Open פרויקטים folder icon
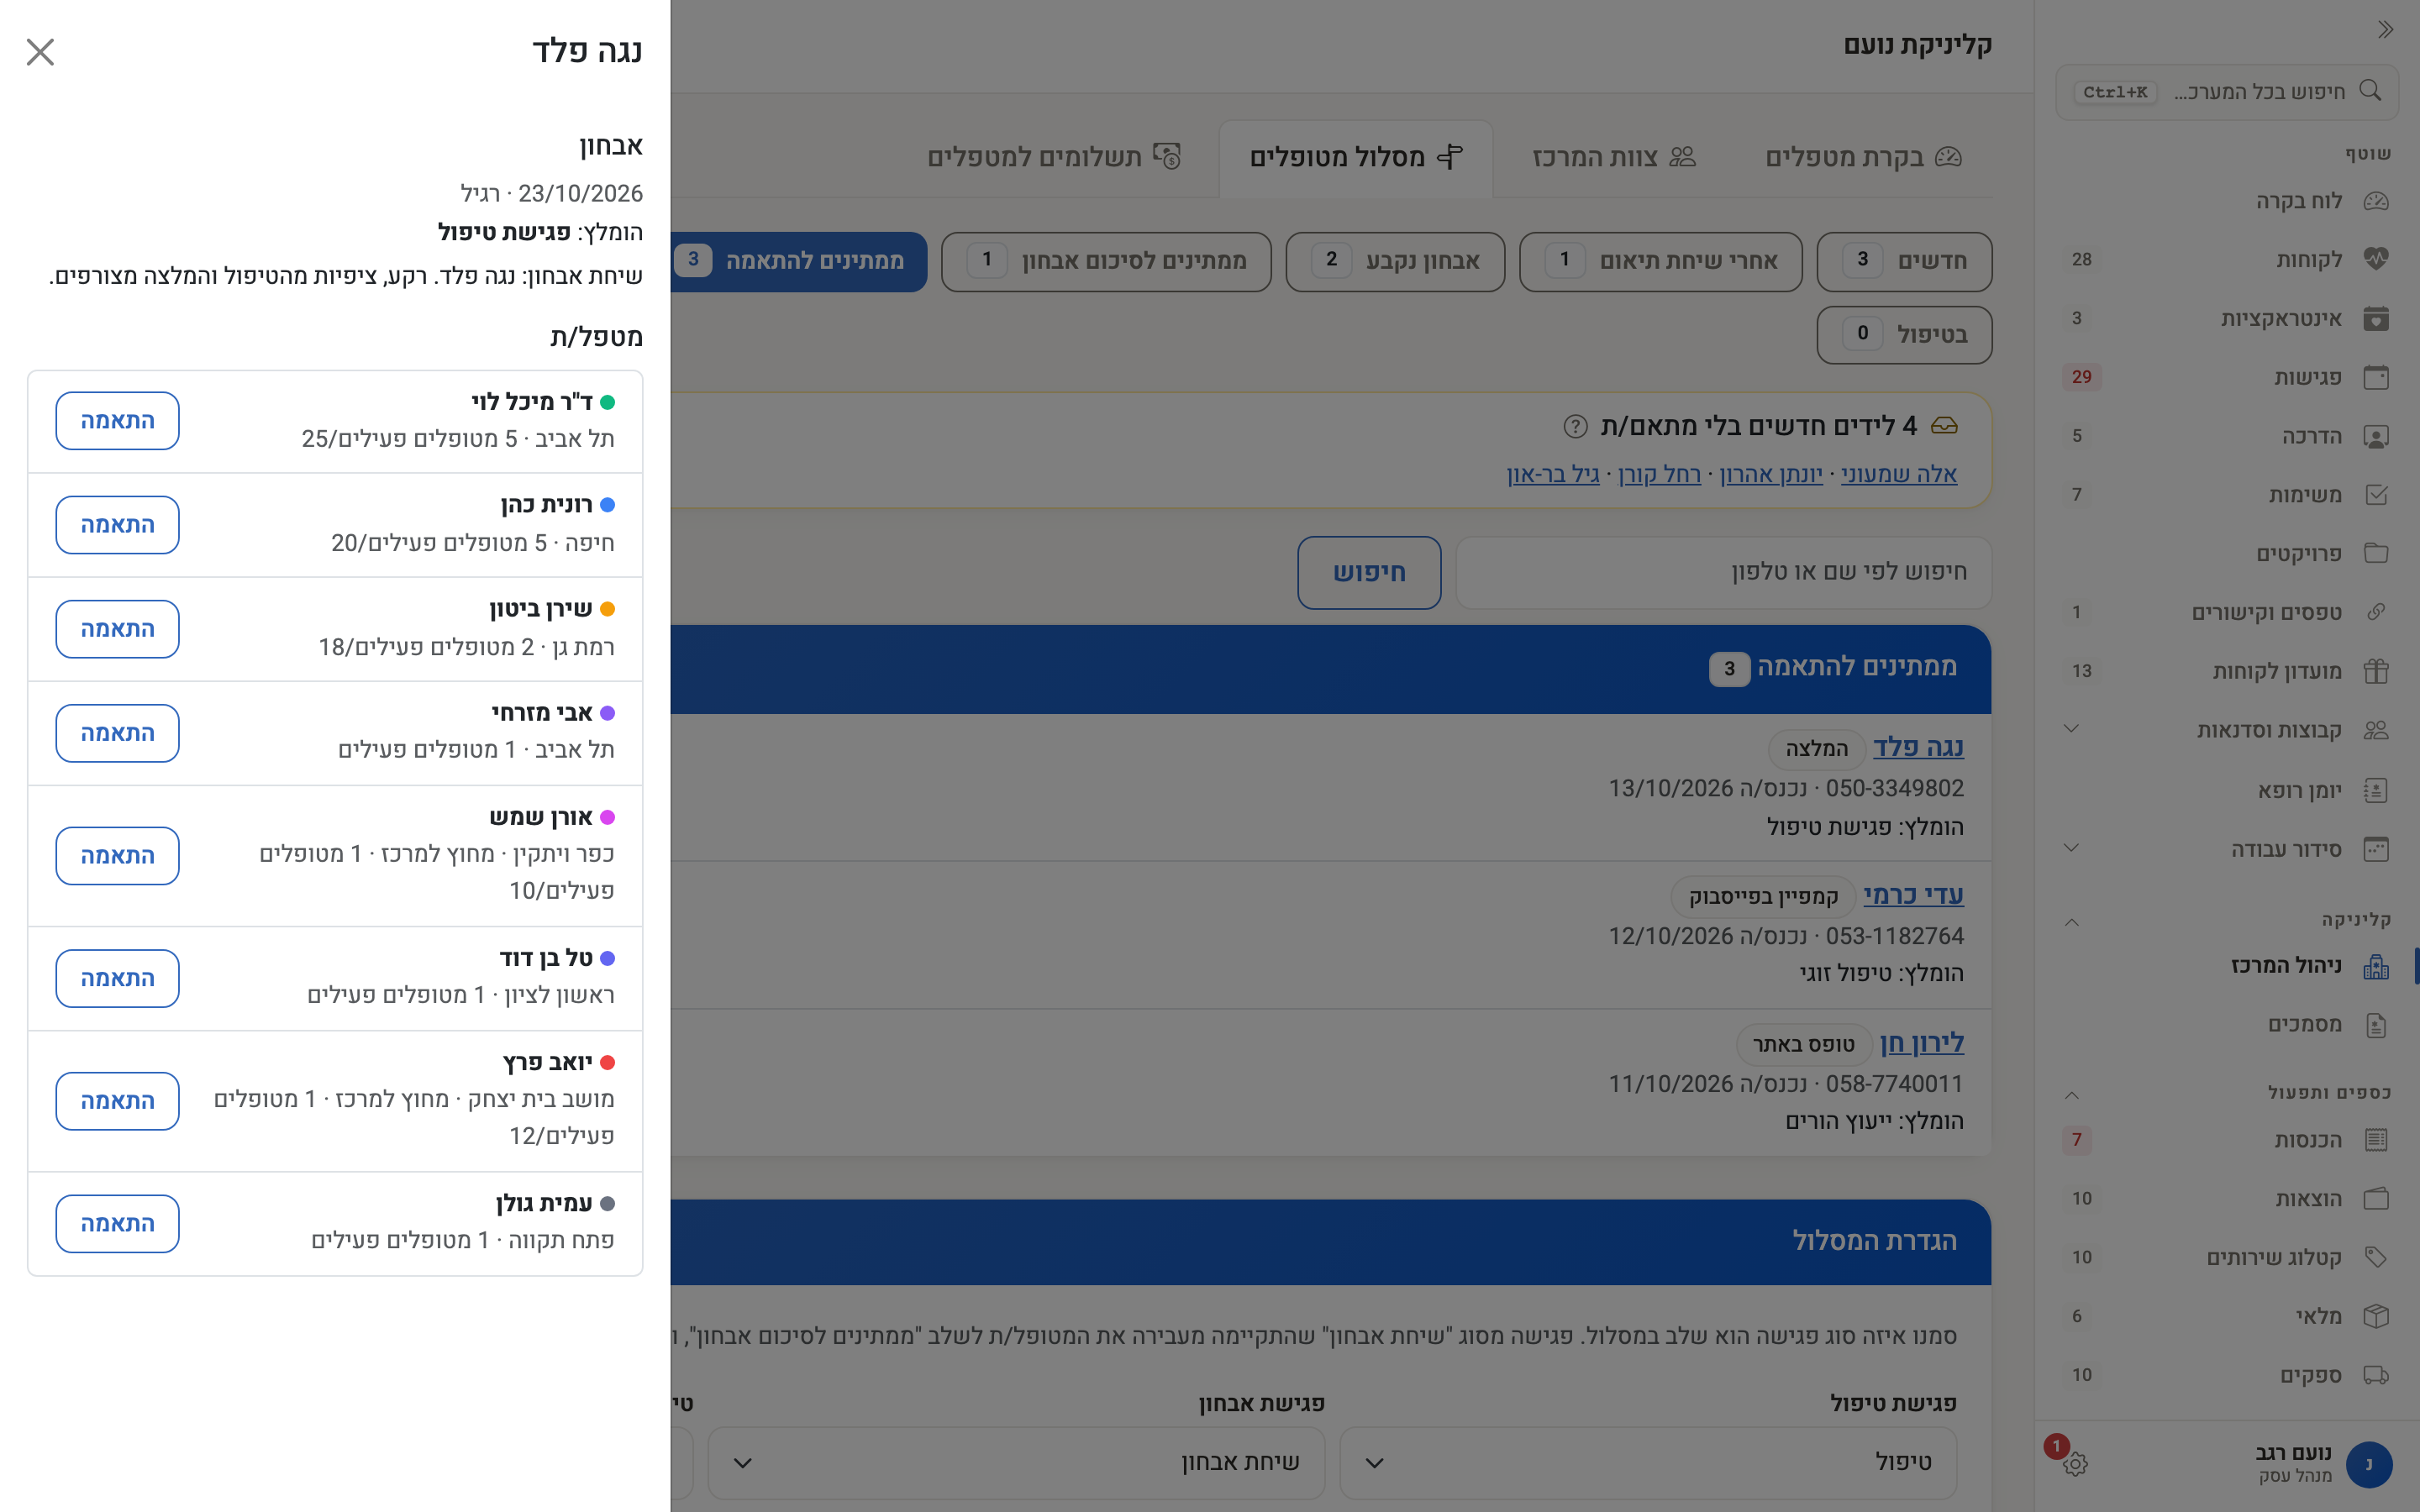The height and width of the screenshot is (1512, 2420). [2376, 554]
